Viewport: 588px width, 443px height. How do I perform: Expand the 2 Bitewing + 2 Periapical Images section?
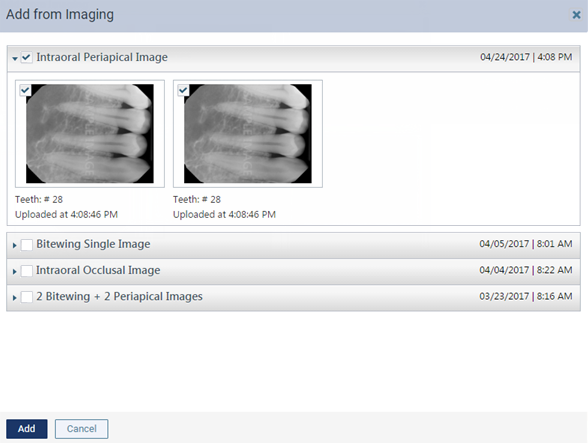tap(15, 298)
